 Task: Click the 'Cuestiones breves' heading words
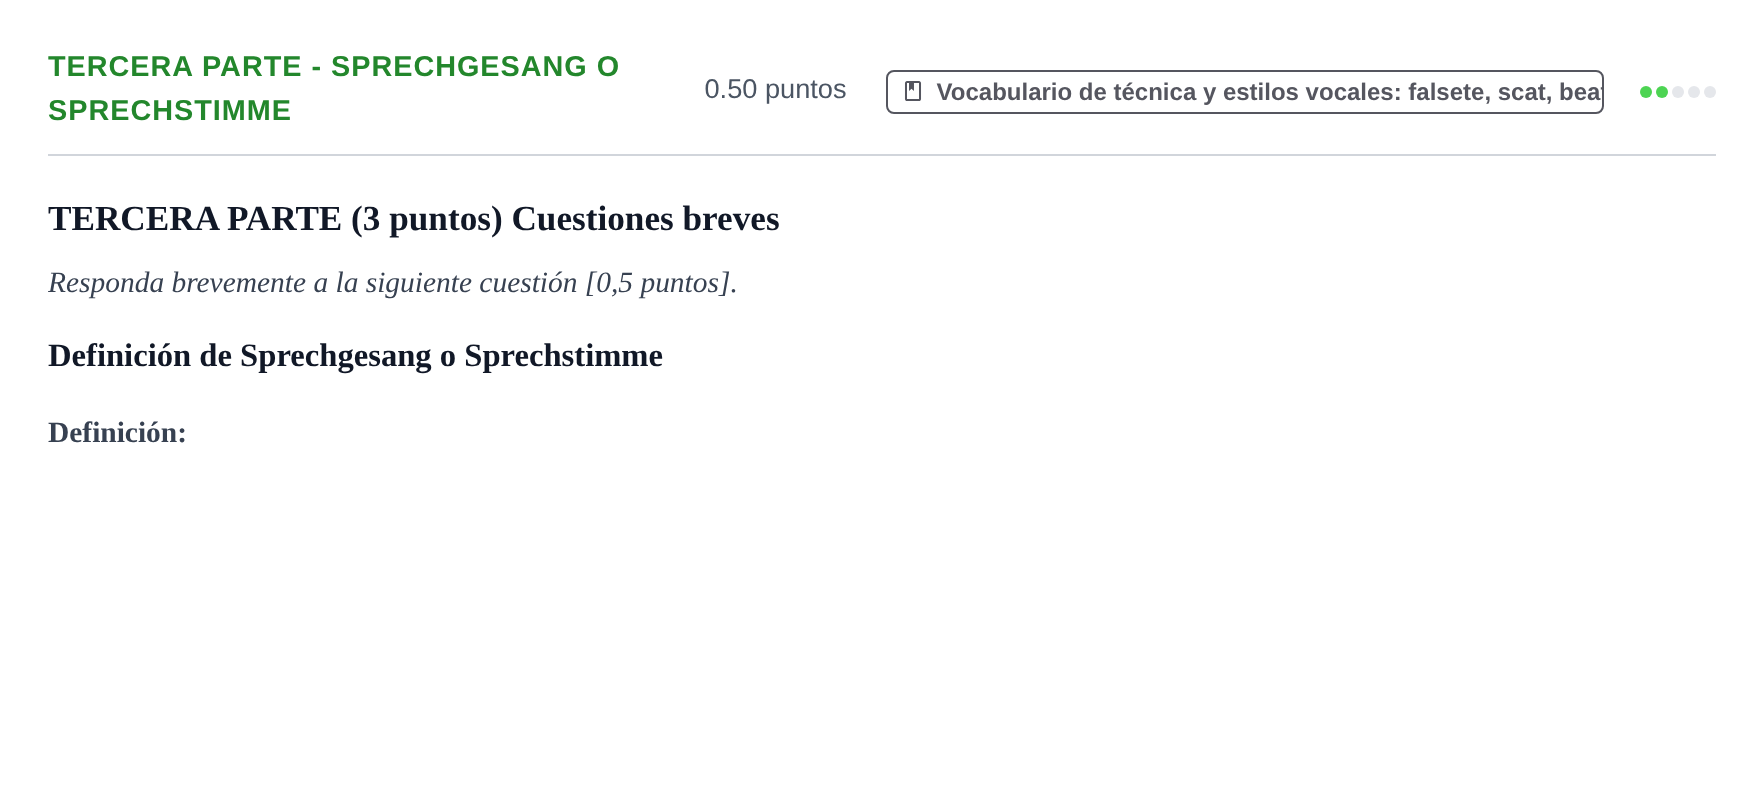coord(645,219)
